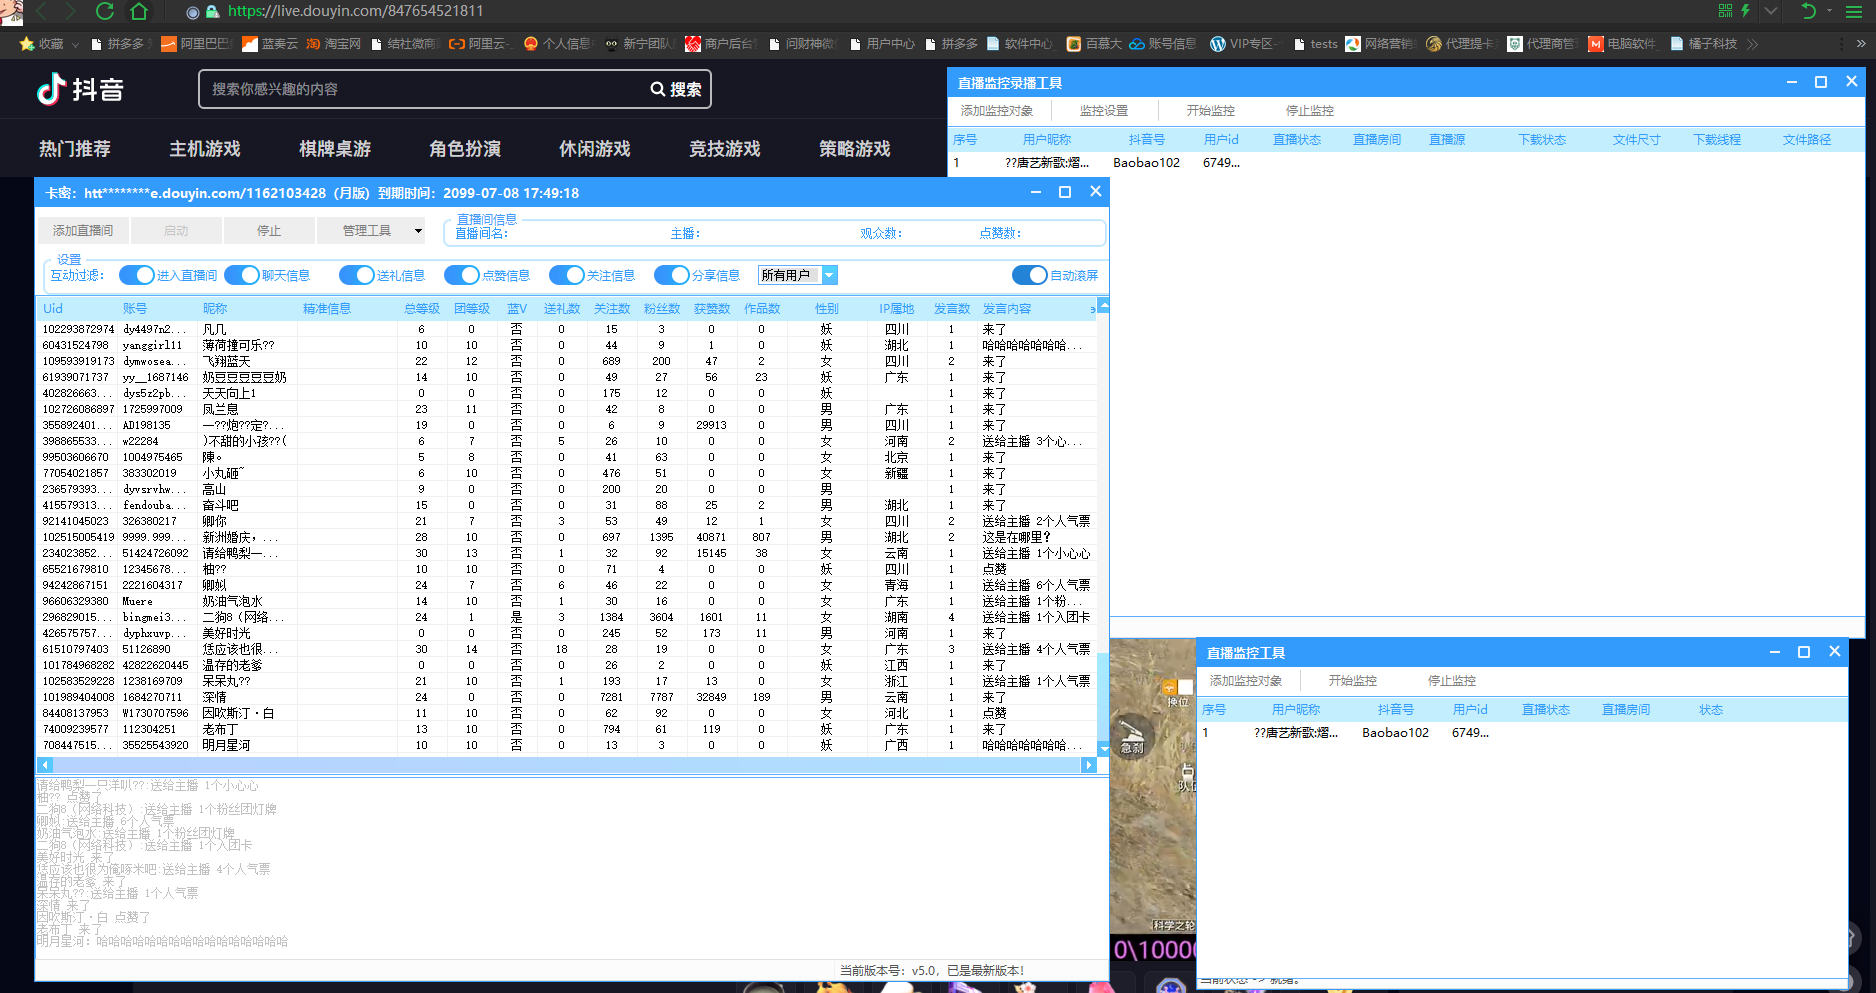The image size is (1876, 993).
Task: Click the magnifier 搜索 search button
Action: (x=677, y=89)
